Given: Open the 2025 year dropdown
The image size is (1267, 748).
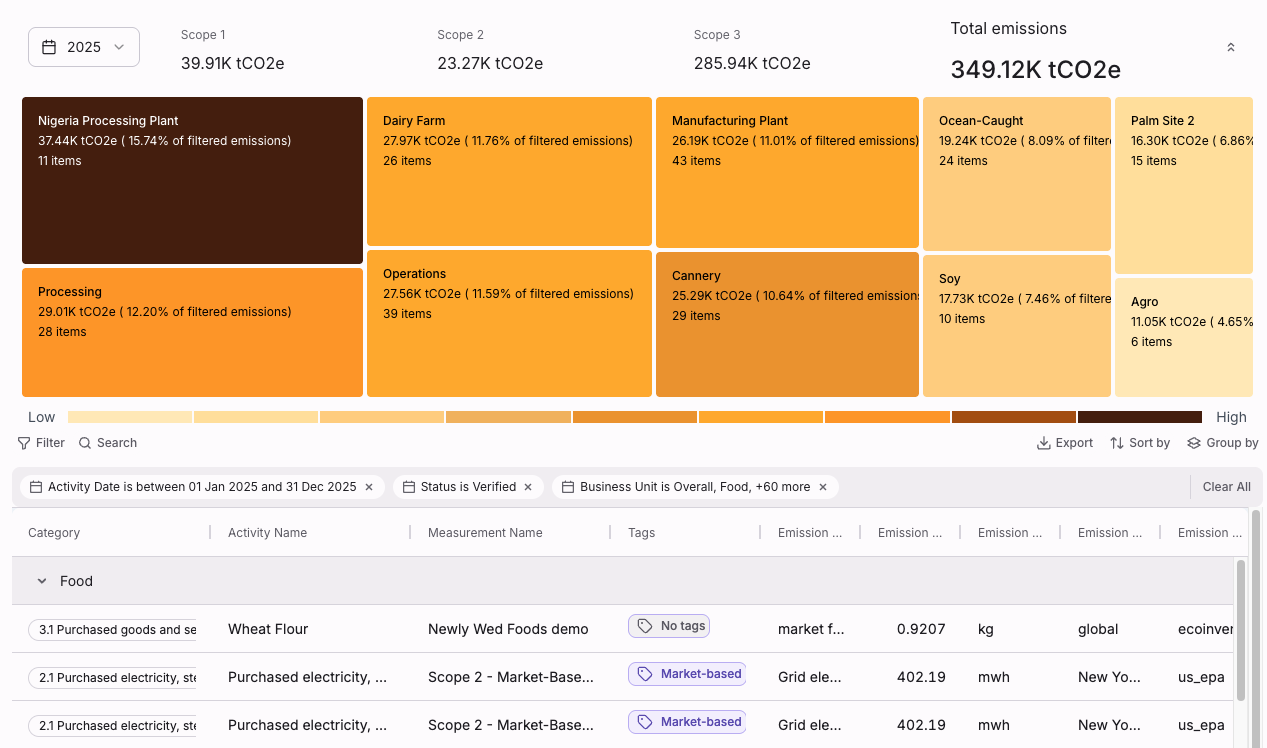Looking at the screenshot, I should click(84, 47).
